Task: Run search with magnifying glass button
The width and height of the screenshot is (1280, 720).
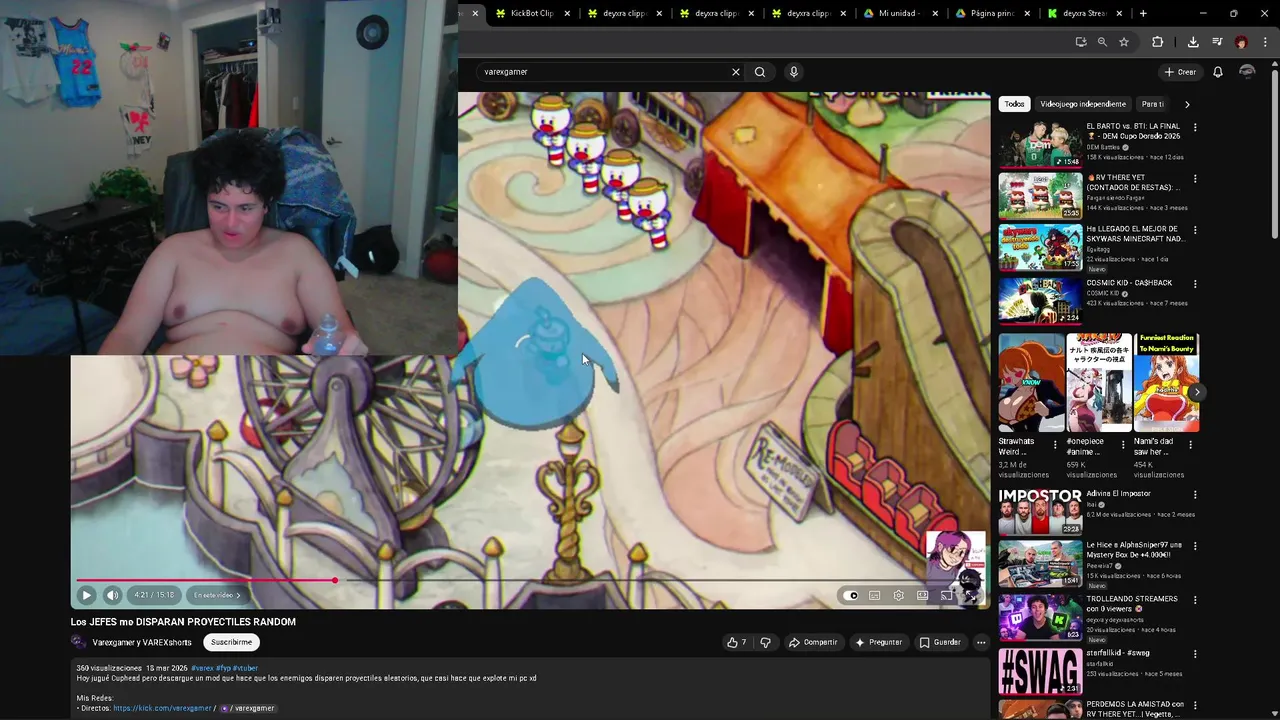Action: coord(760,72)
